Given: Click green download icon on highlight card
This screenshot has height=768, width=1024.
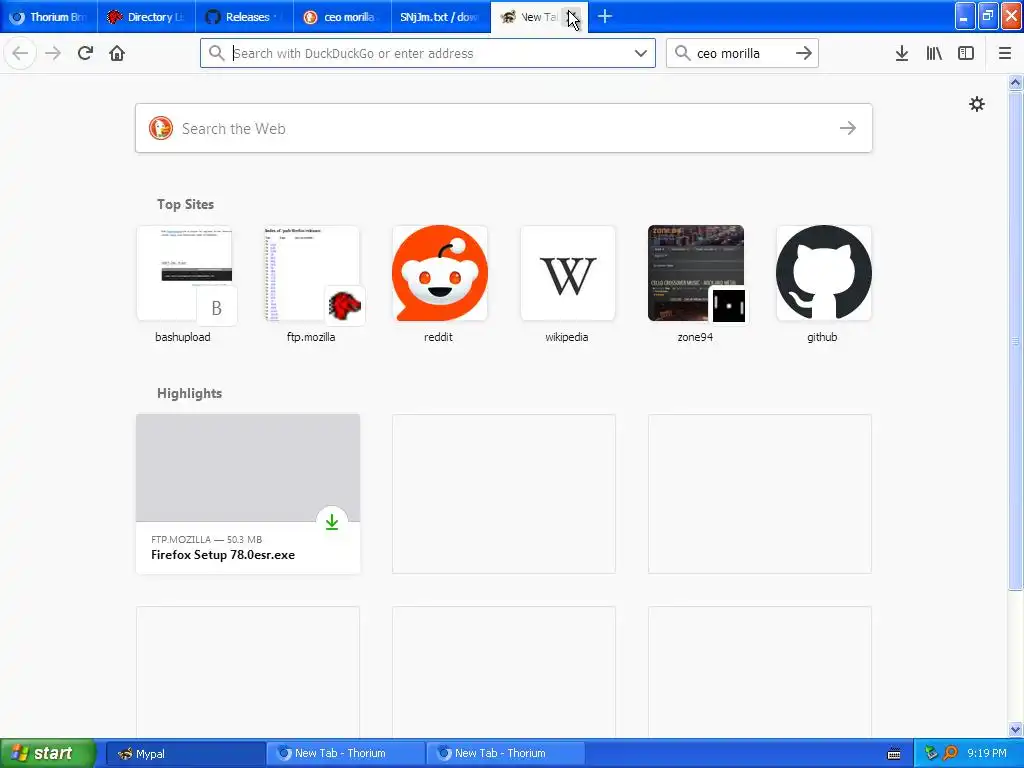Looking at the screenshot, I should pyautogui.click(x=332, y=522).
